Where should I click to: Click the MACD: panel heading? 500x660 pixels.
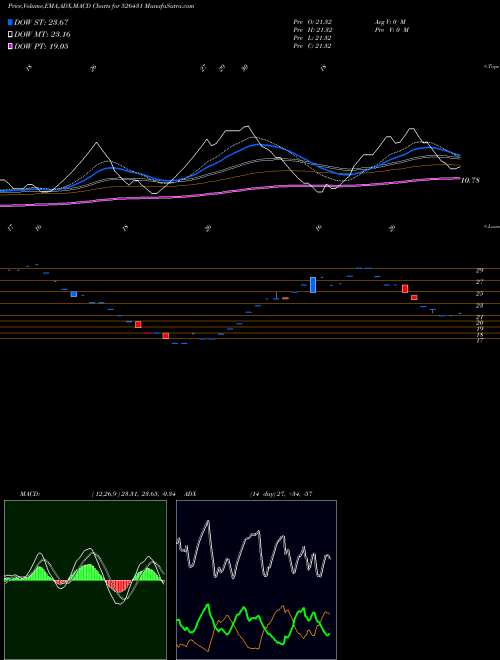(29, 494)
